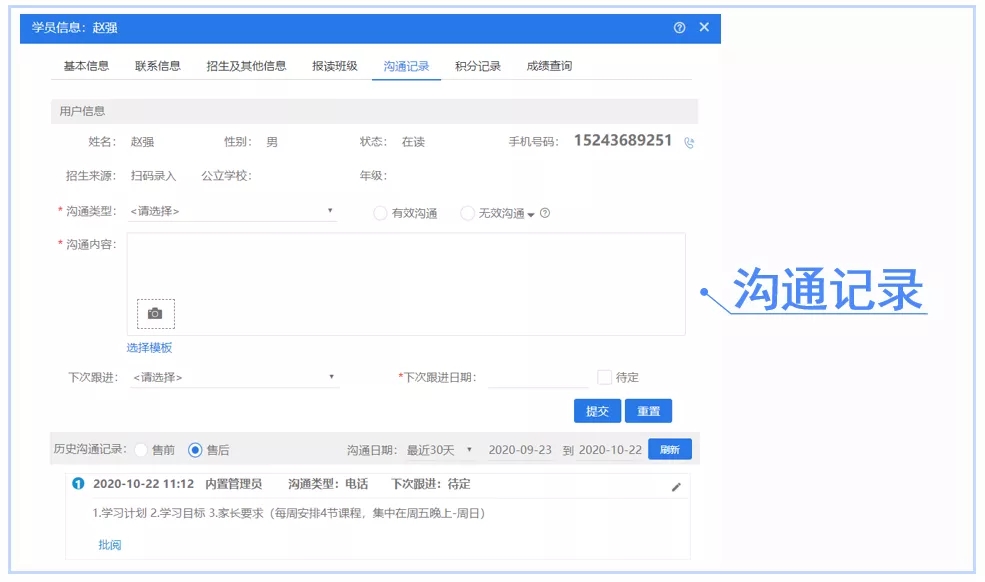The width and height of the screenshot is (985, 582).
Task: Click the phone call icon next to 手机号码
Action: pyautogui.click(x=689, y=142)
